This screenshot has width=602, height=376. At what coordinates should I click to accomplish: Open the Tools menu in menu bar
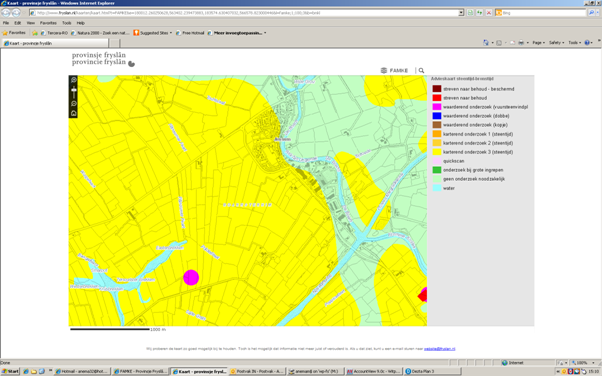pyautogui.click(x=67, y=23)
